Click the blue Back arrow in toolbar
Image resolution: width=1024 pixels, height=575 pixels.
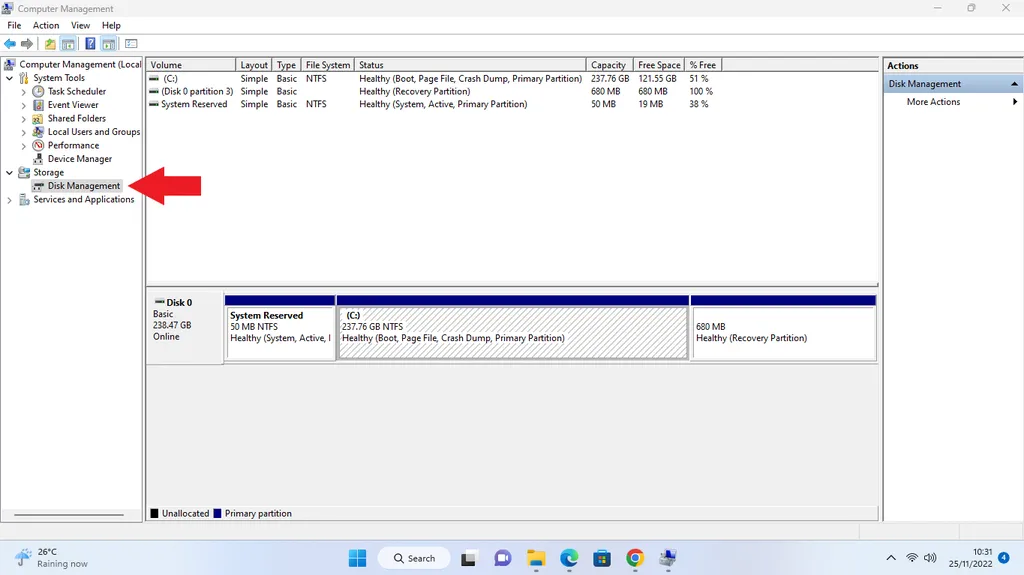tap(10, 44)
